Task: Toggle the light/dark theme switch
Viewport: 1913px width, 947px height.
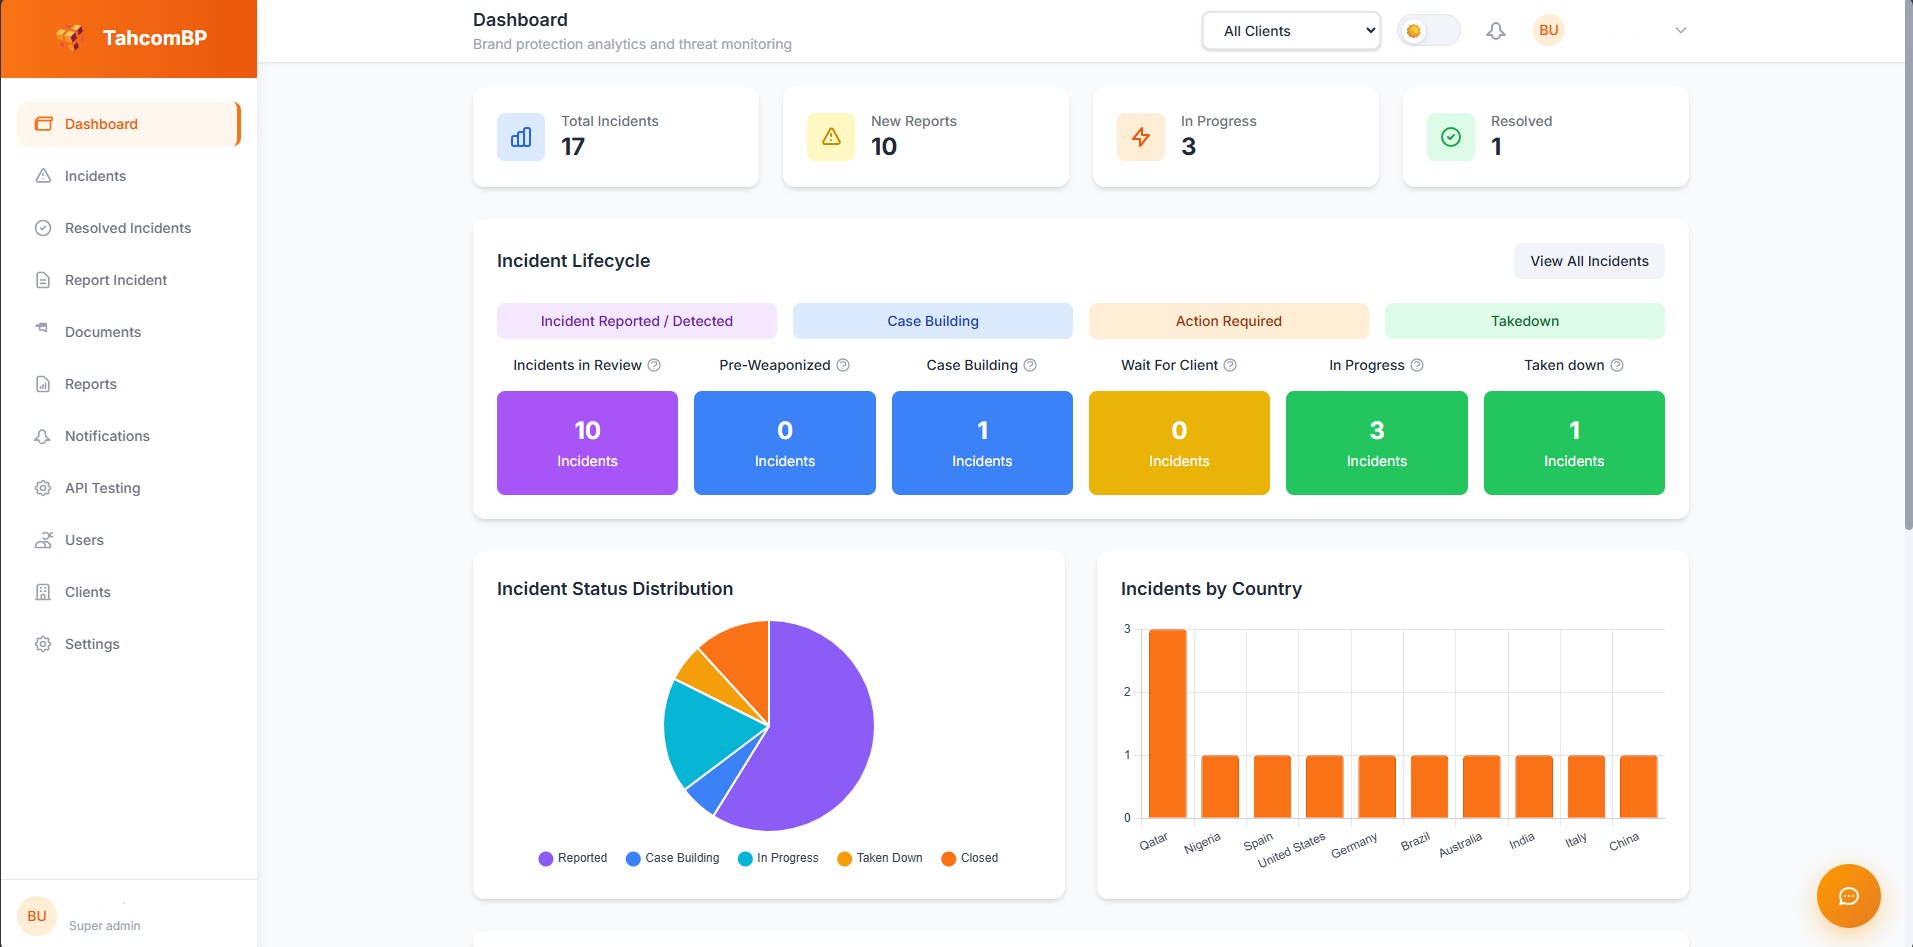Action: pyautogui.click(x=1427, y=31)
